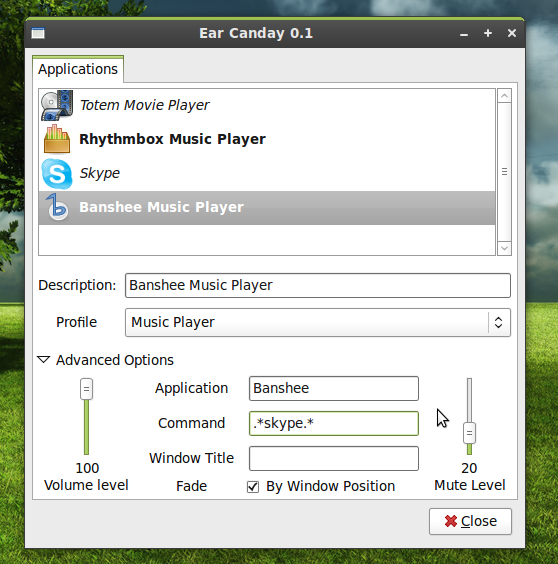558x564 pixels.
Task: Select the Skype icon in list
Action: [57, 173]
